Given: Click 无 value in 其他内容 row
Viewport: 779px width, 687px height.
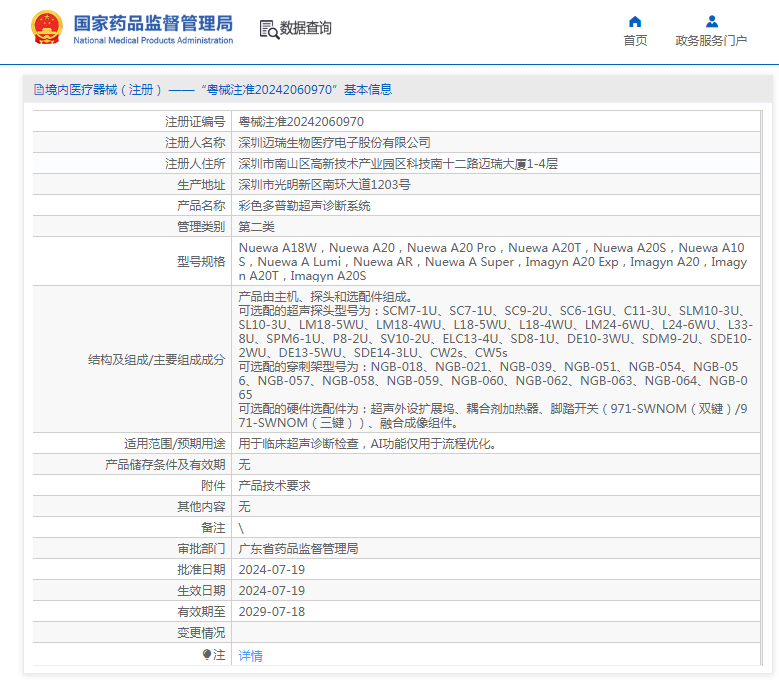Looking at the screenshot, I should point(244,507).
